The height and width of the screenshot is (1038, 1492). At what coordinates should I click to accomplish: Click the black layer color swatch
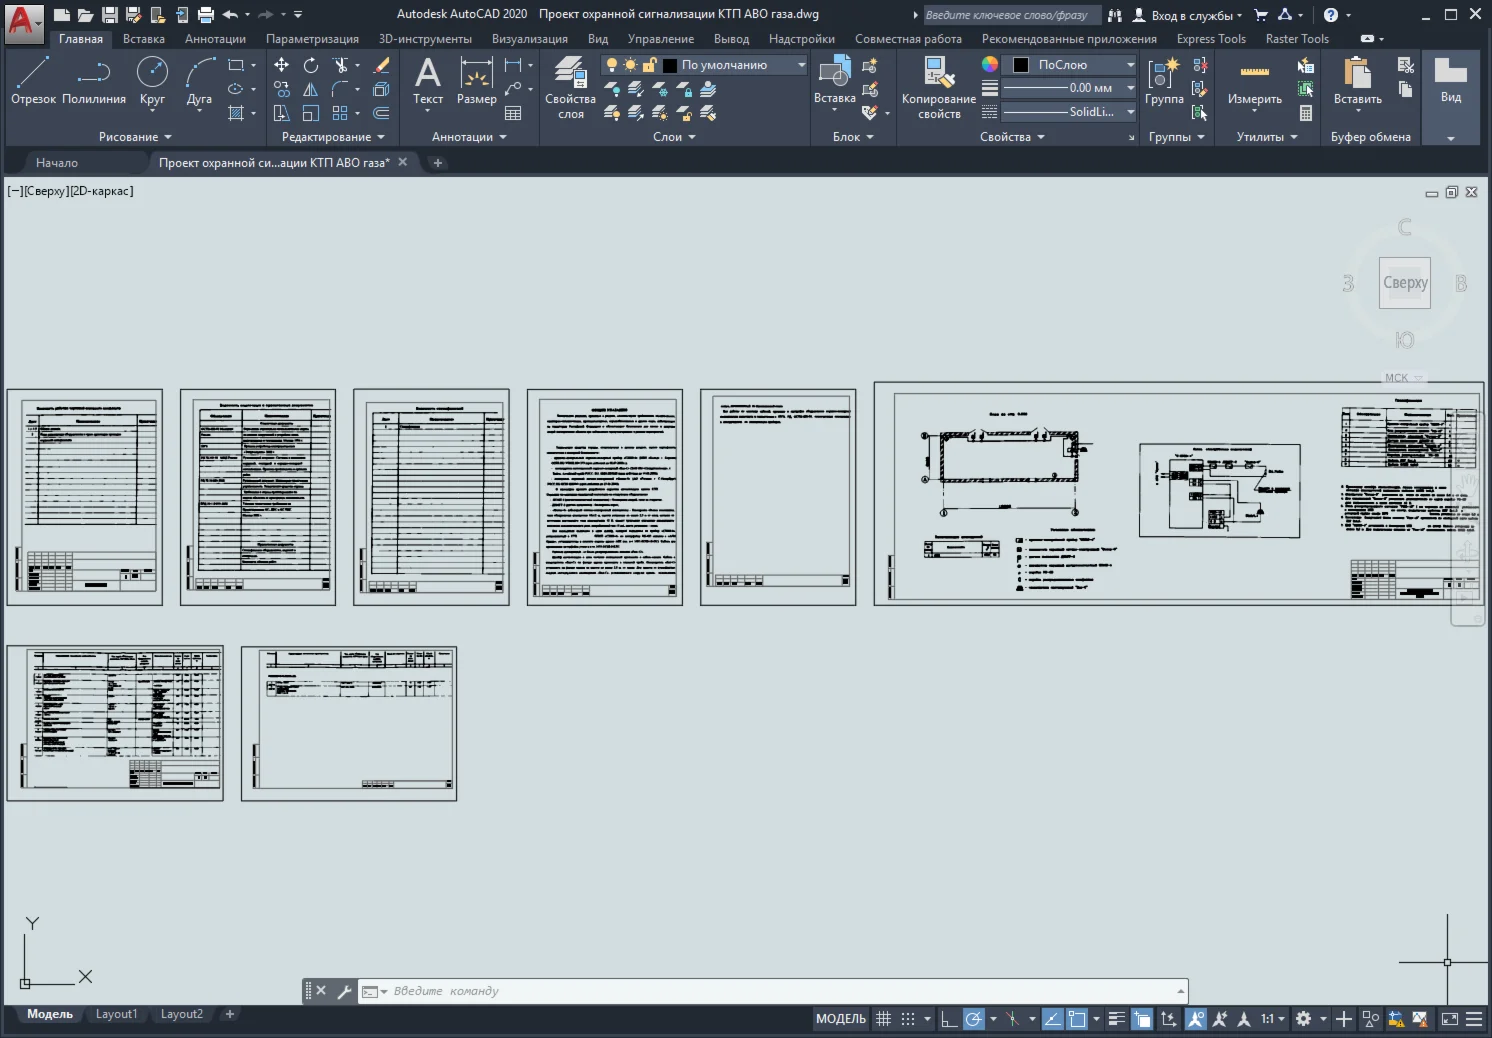coord(670,65)
